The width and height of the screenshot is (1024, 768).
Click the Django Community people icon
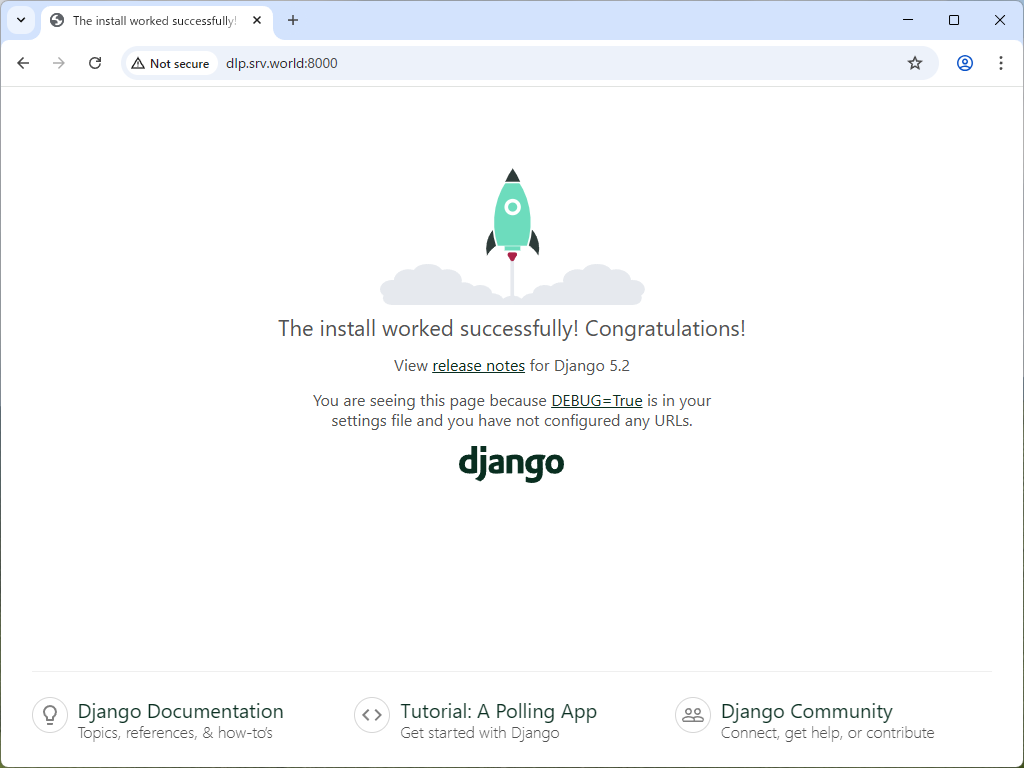[x=692, y=715]
